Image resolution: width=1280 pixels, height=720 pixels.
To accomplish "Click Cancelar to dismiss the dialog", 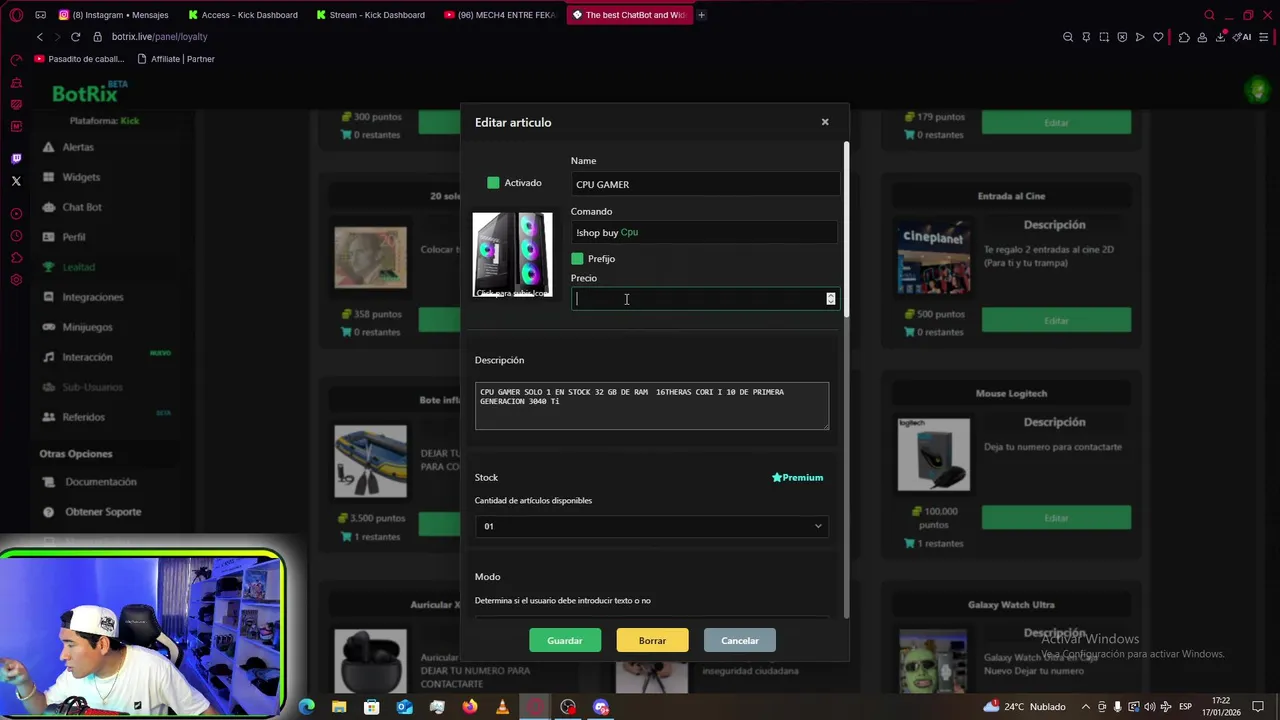I will (x=740, y=640).
